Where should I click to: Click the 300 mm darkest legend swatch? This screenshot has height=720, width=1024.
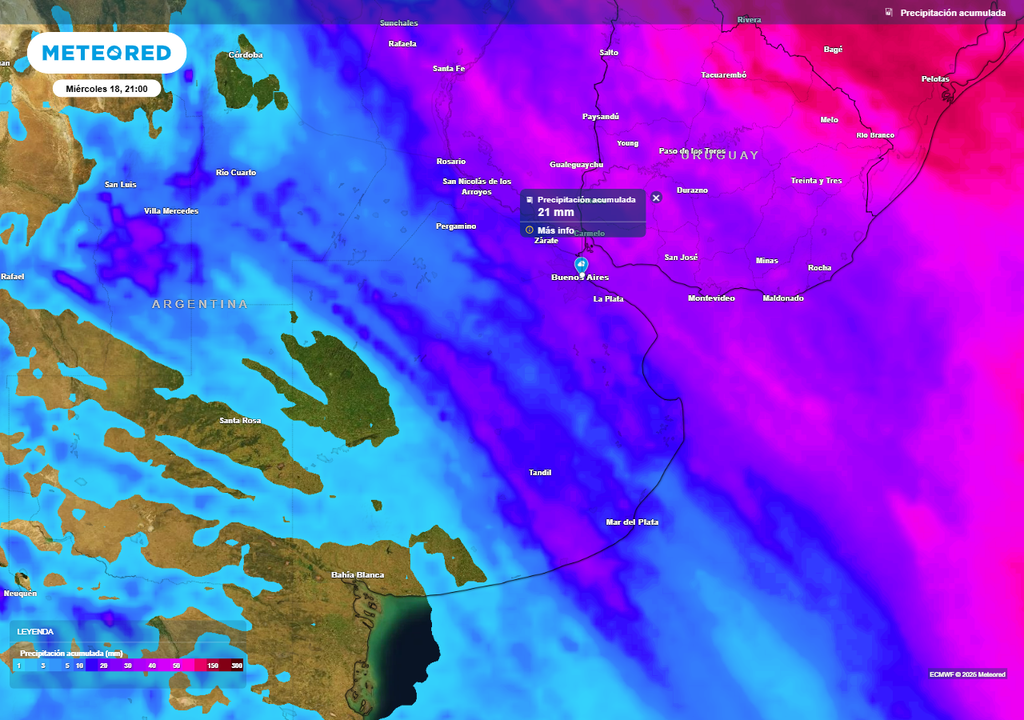[x=236, y=665]
